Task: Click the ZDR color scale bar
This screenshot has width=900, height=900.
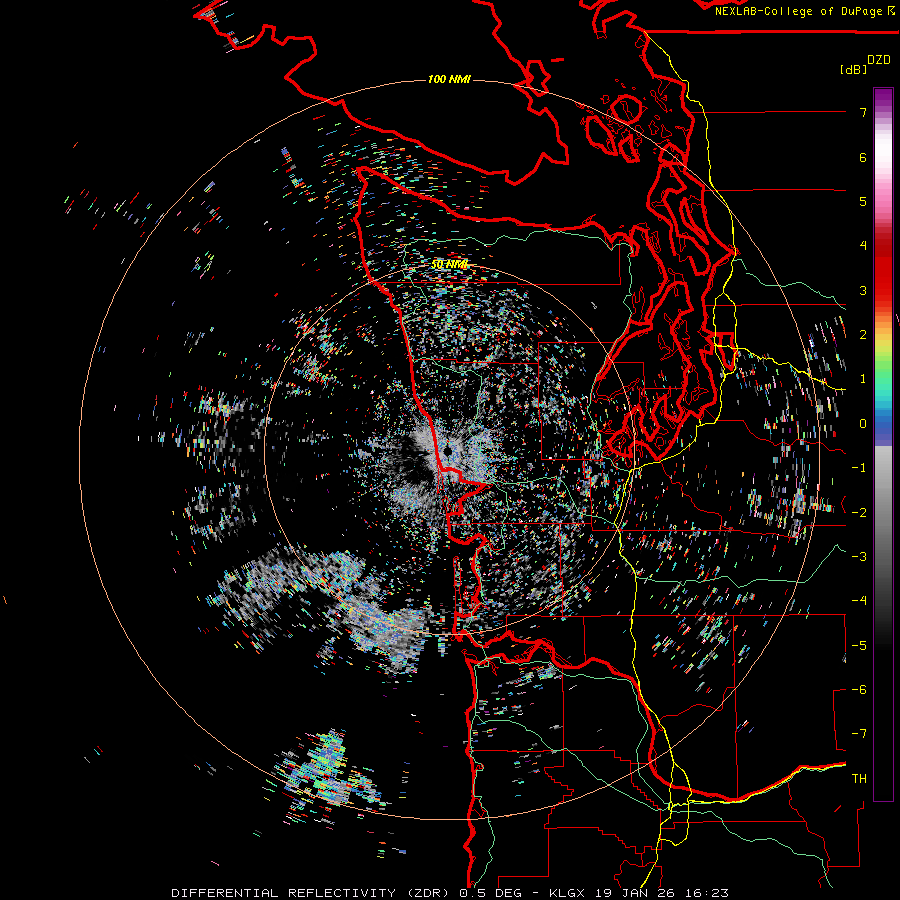Action: pos(883,444)
